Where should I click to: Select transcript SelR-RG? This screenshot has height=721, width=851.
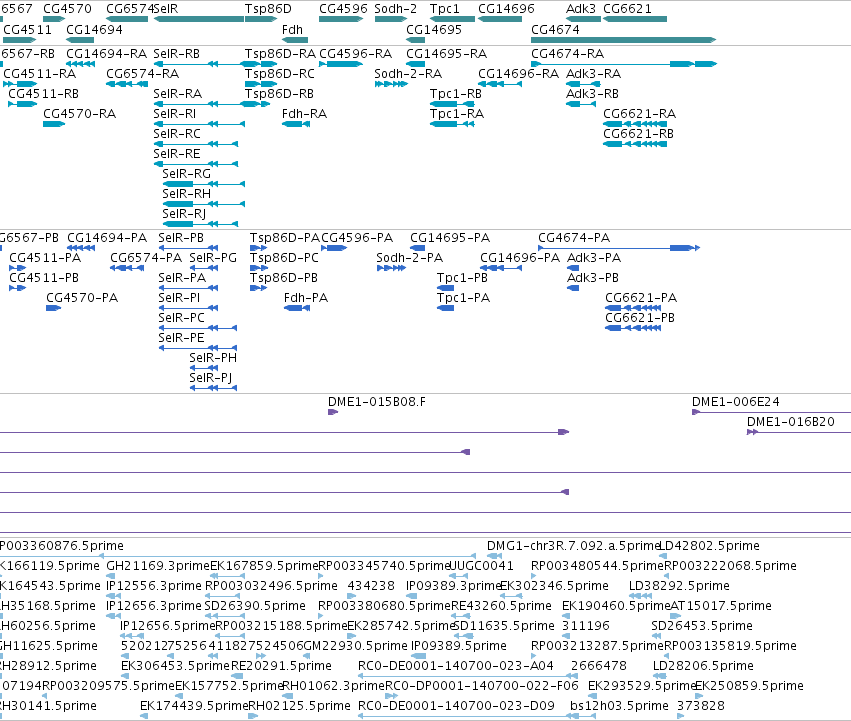(x=186, y=174)
